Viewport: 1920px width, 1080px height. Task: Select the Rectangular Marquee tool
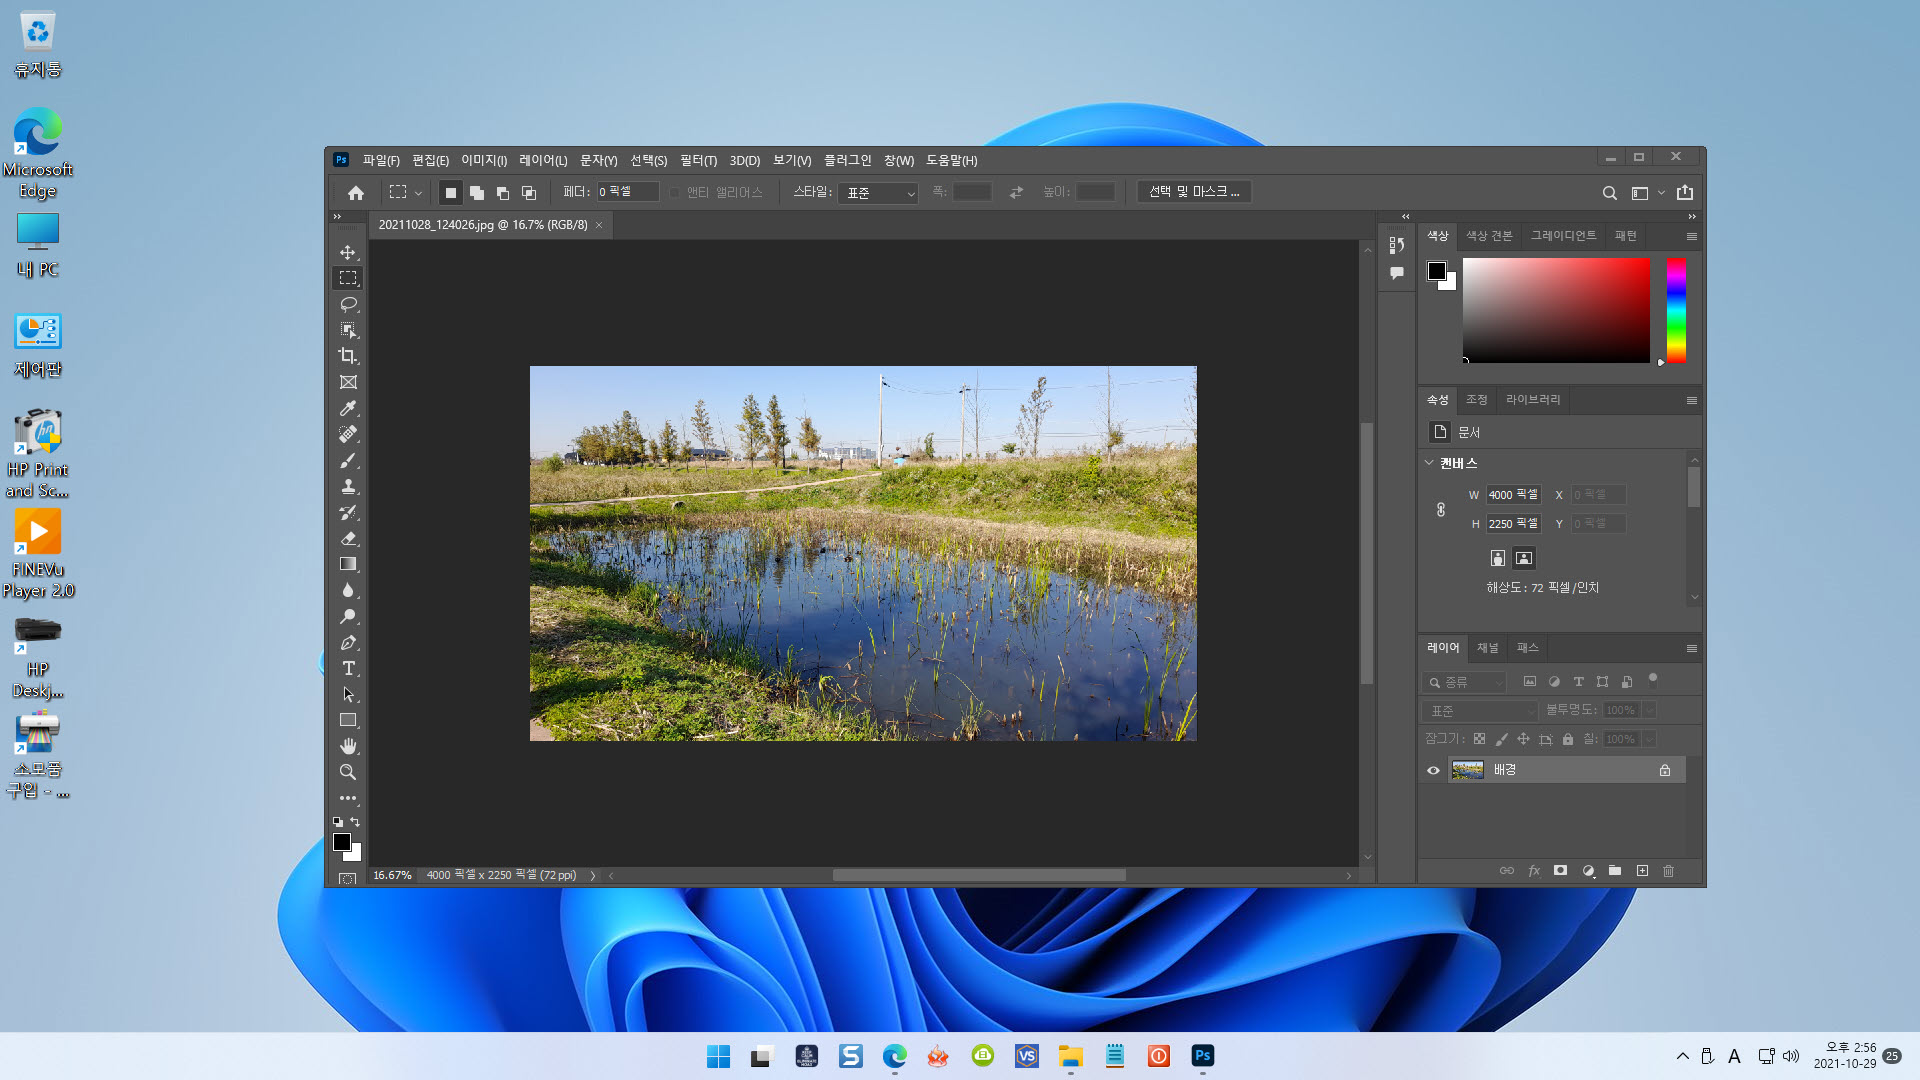pos(348,278)
